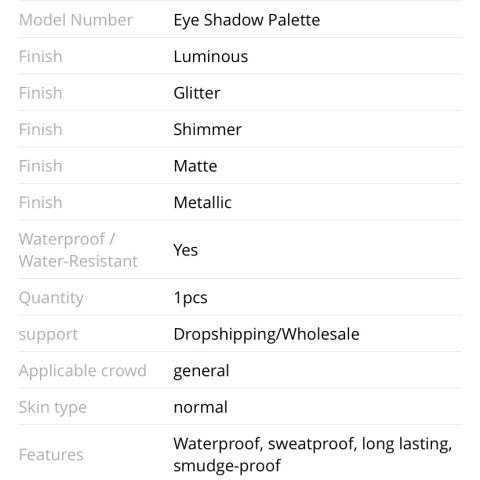Click the Luminous finish value
The width and height of the screenshot is (480, 480).
(x=211, y=56)
